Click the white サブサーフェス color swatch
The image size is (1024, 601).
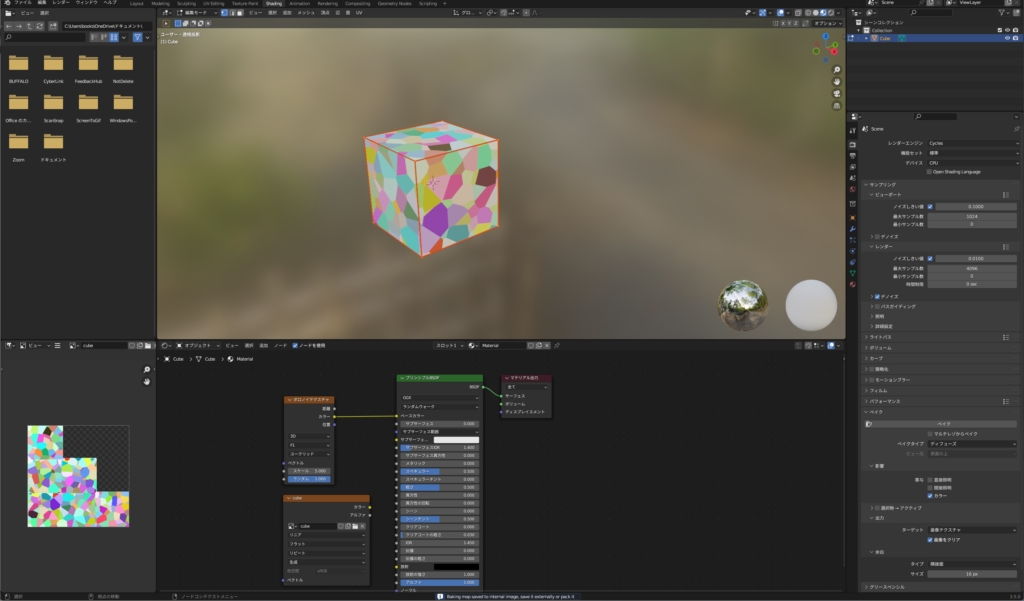(x=456, y=440)
